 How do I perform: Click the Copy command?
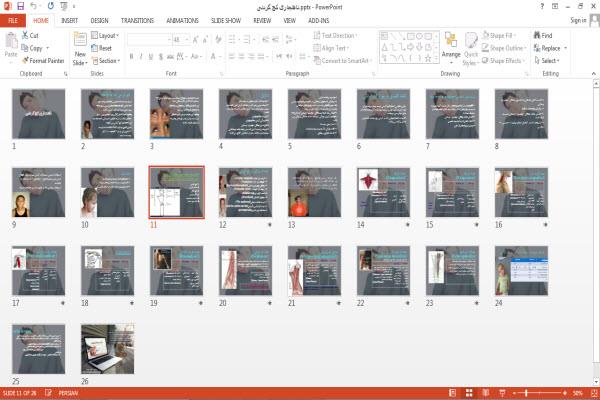(x=32, y=48)
